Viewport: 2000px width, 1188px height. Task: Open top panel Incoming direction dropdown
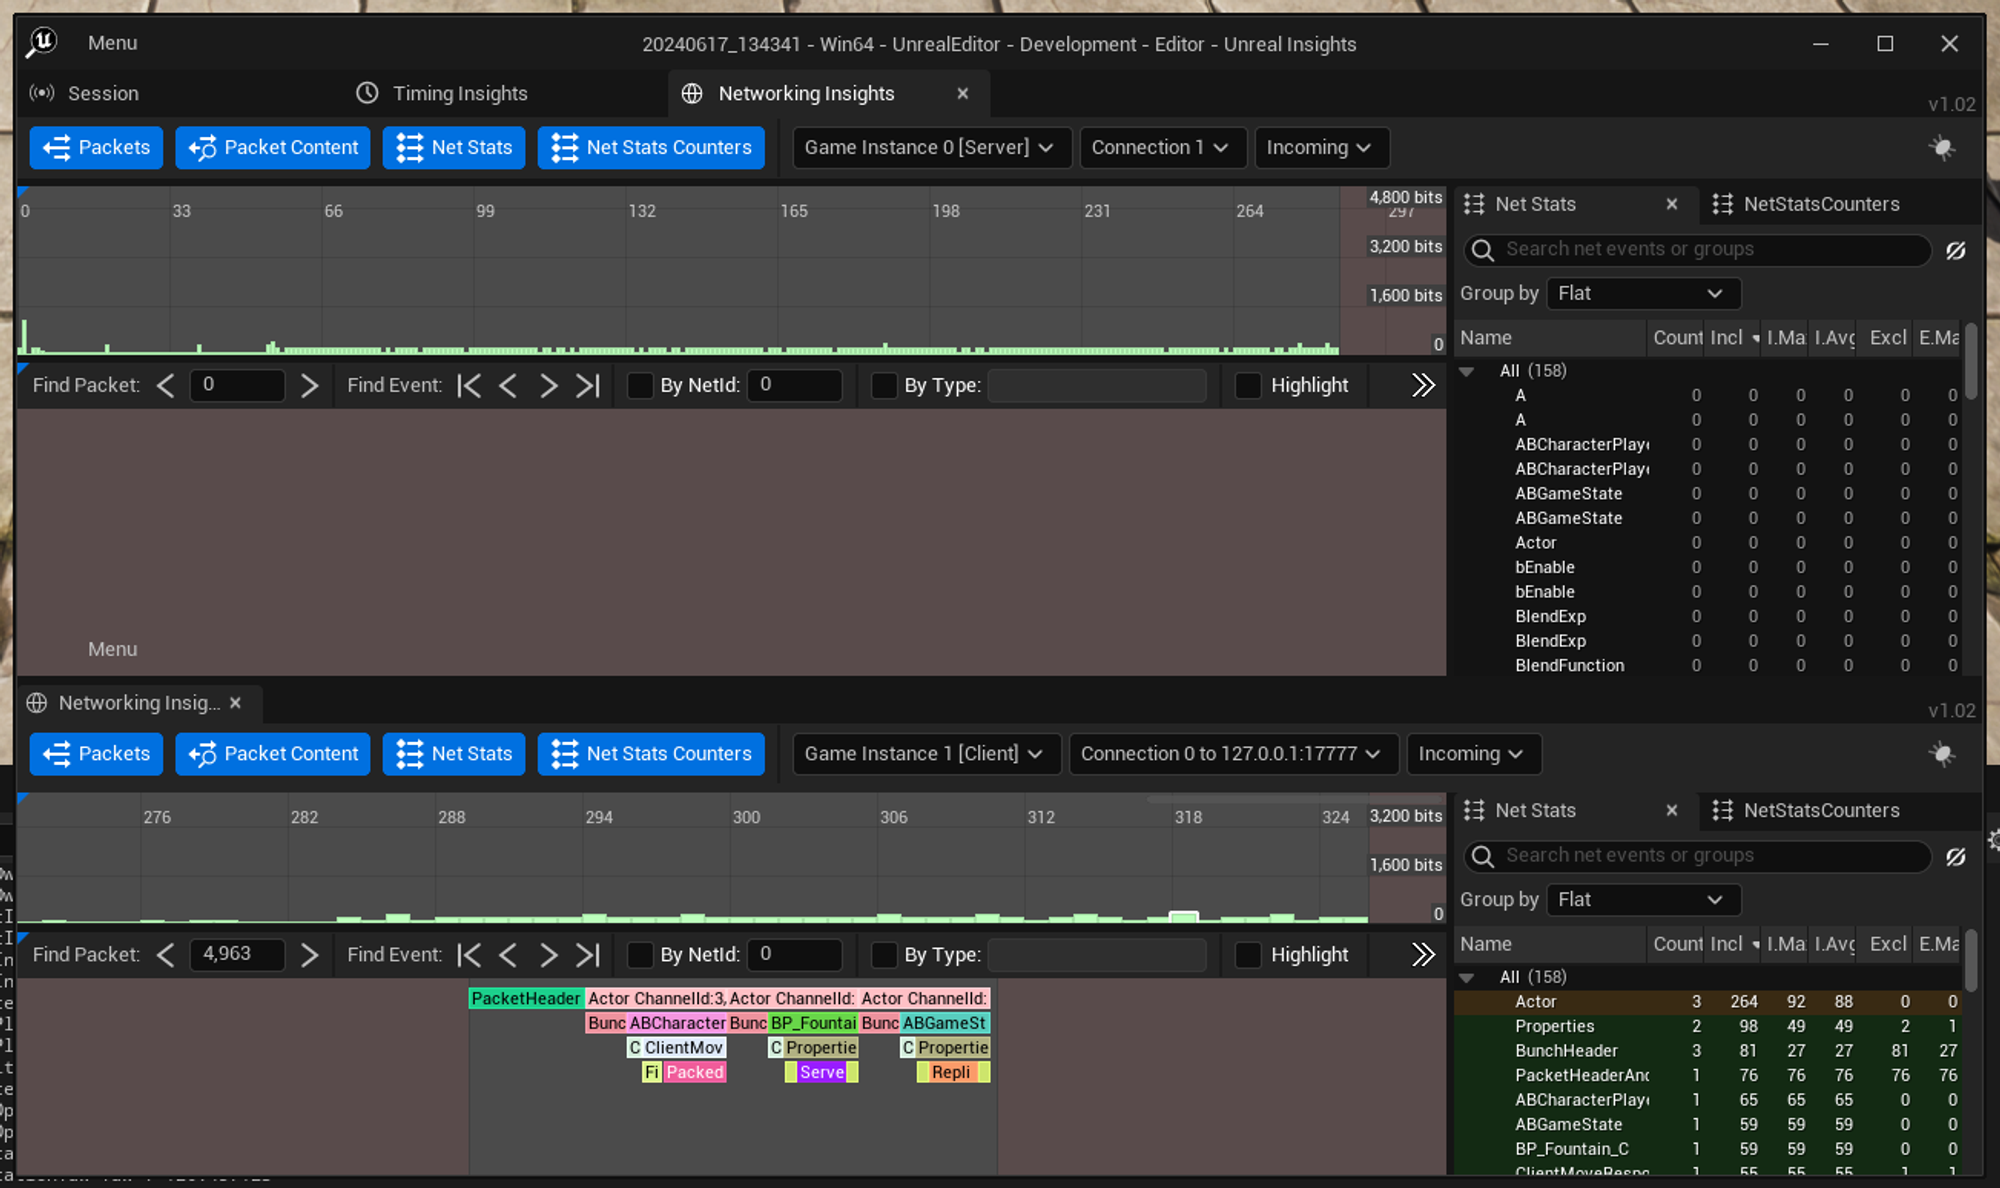coord(1321,148)
